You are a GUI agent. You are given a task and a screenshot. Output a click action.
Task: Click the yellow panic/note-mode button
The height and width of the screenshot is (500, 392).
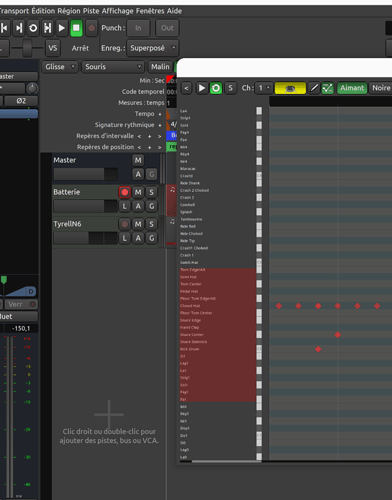[290, 88]
